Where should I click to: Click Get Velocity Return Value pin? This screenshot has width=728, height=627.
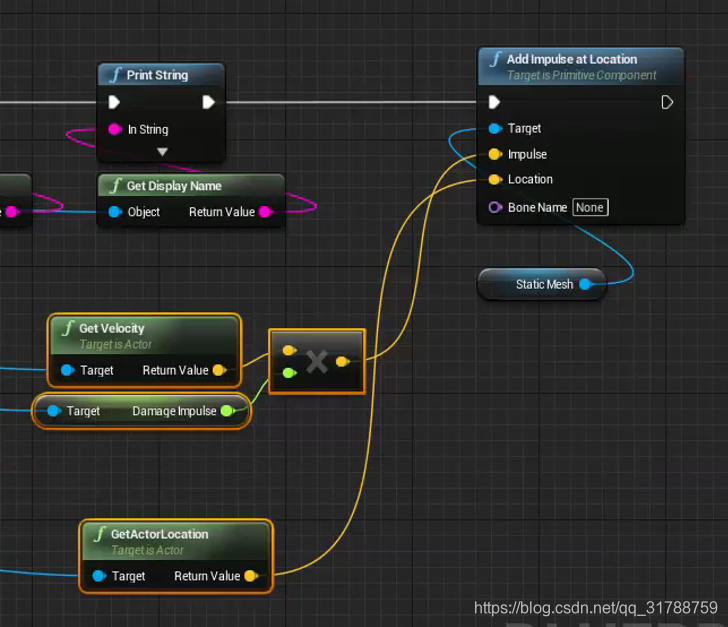pyautogui.click(x=219, y=370)
